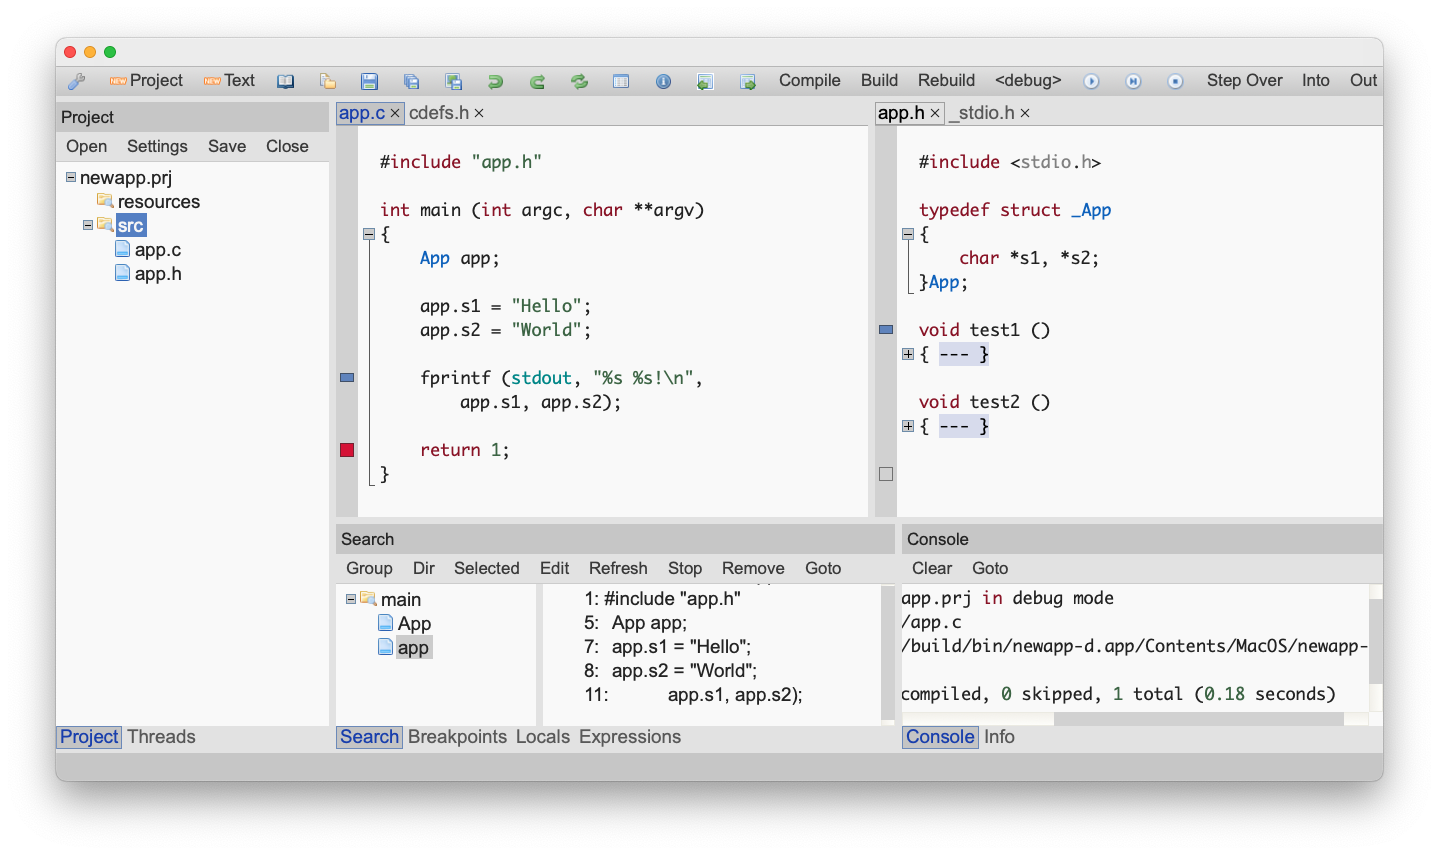Collapse the main group in Search results
Screen dimensions: 1439x855
[349, 598]
